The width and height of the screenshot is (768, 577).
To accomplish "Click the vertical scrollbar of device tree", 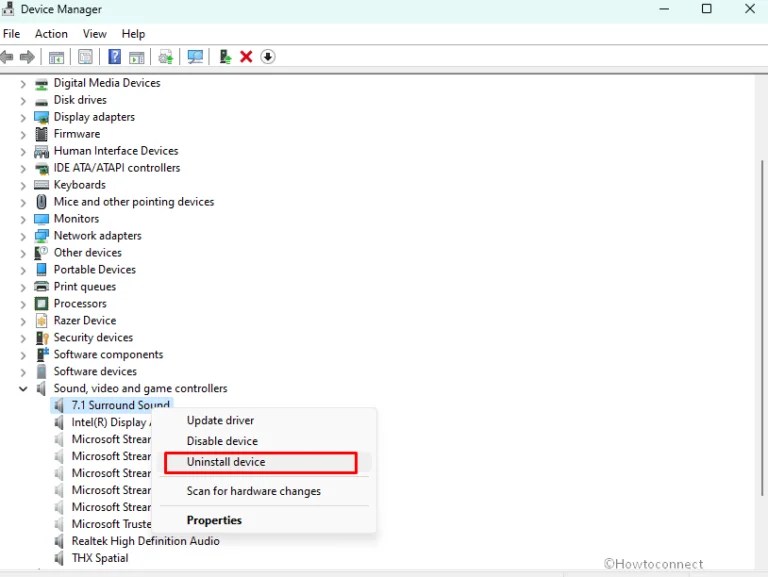I will tap(762, 327).
